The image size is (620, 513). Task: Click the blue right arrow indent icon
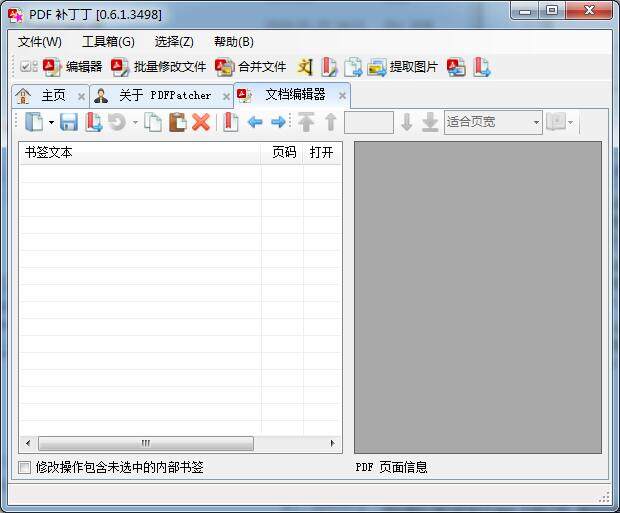[278, 122]
